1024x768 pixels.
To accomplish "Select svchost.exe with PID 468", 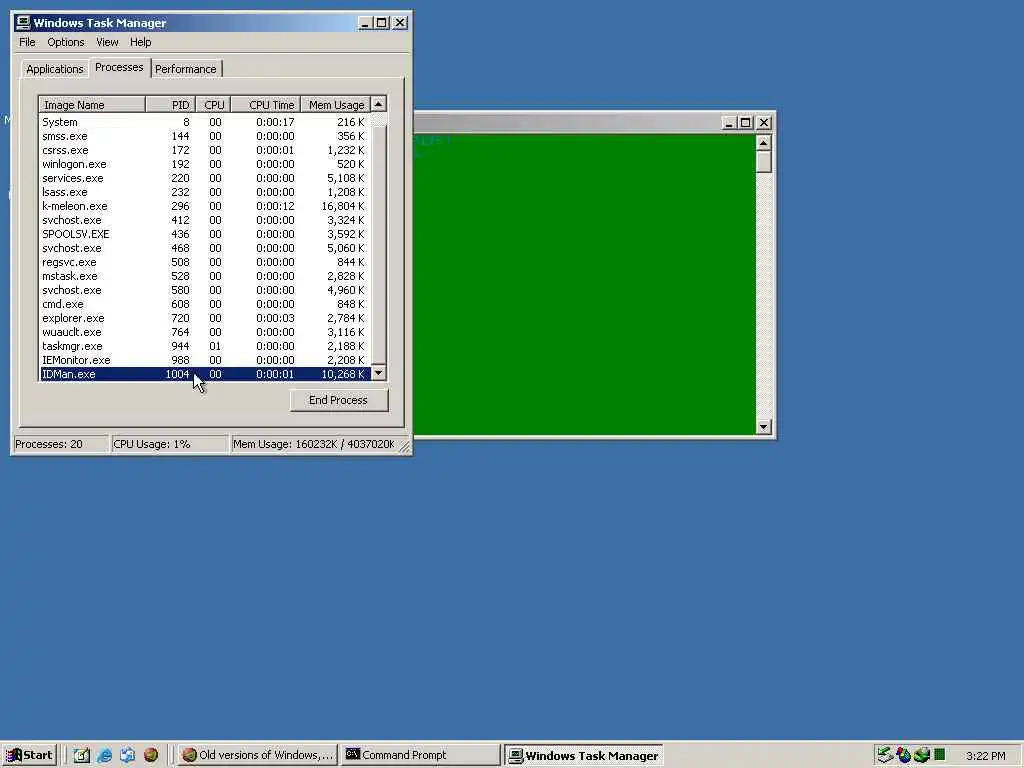I will point(204,248).
